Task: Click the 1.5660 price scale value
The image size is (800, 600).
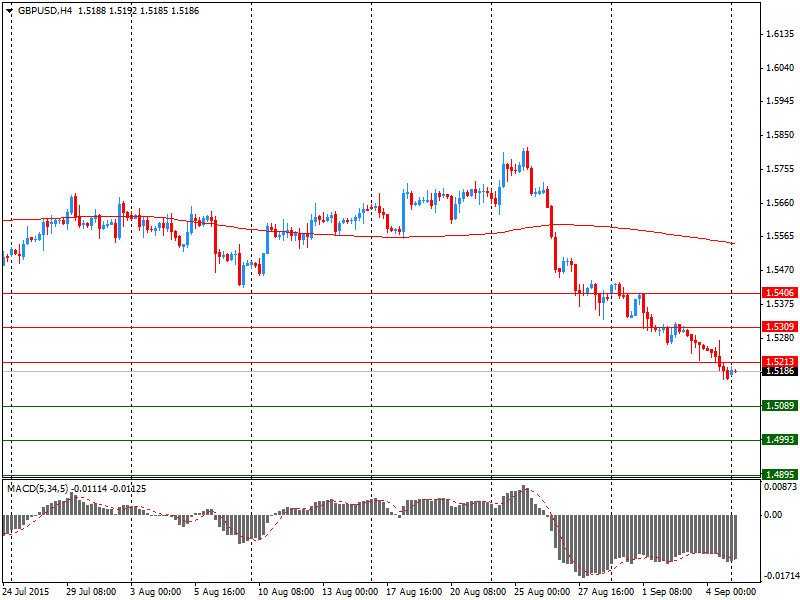Action: (781, 203)
